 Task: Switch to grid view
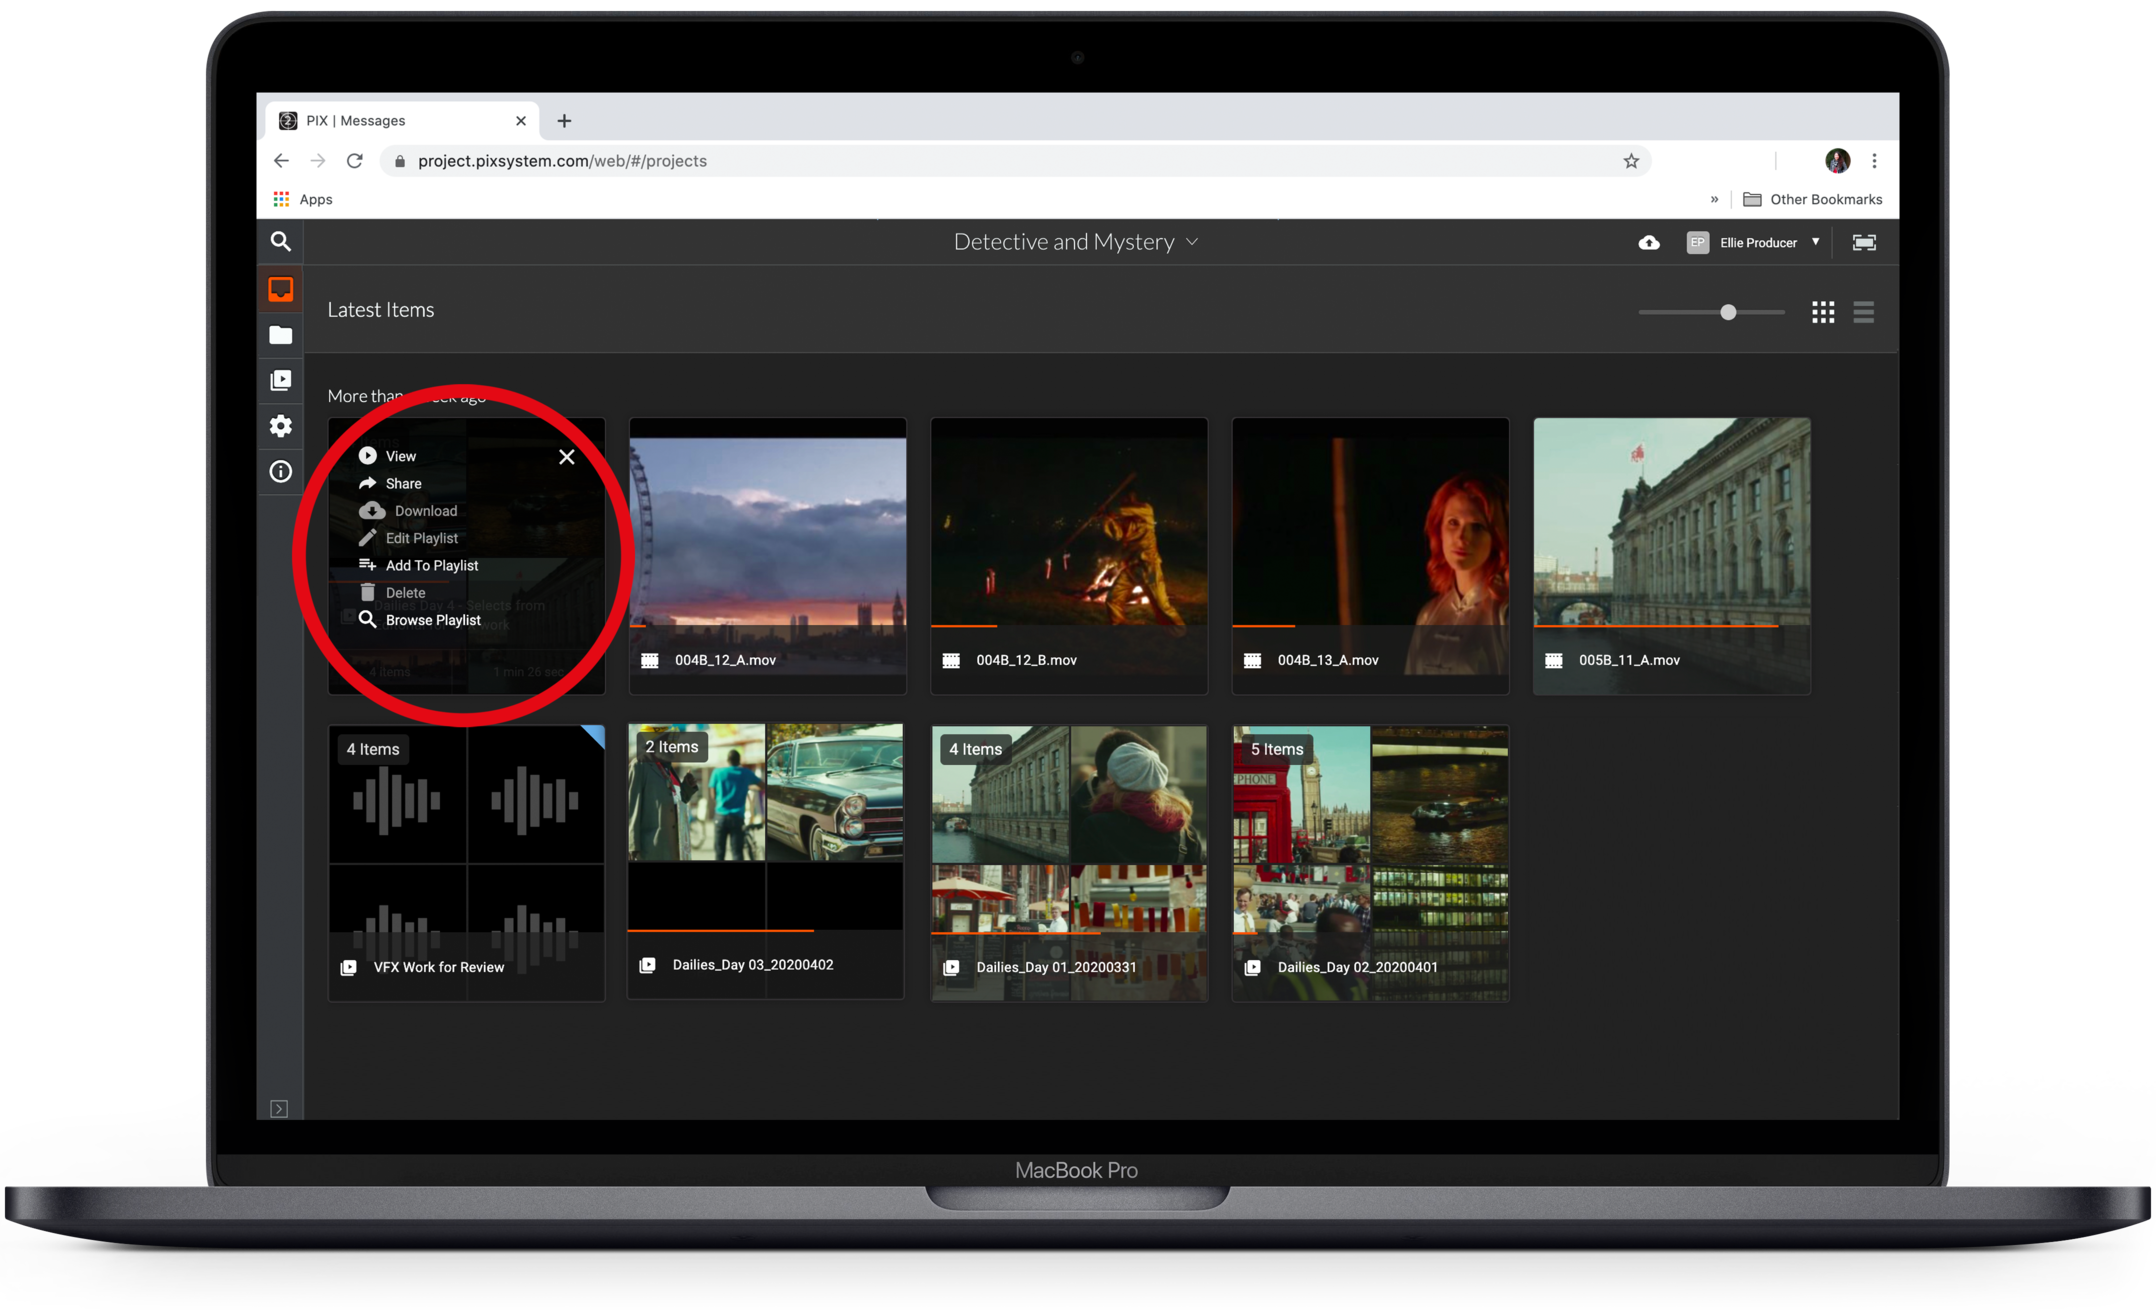click(x=1823, y=312)
